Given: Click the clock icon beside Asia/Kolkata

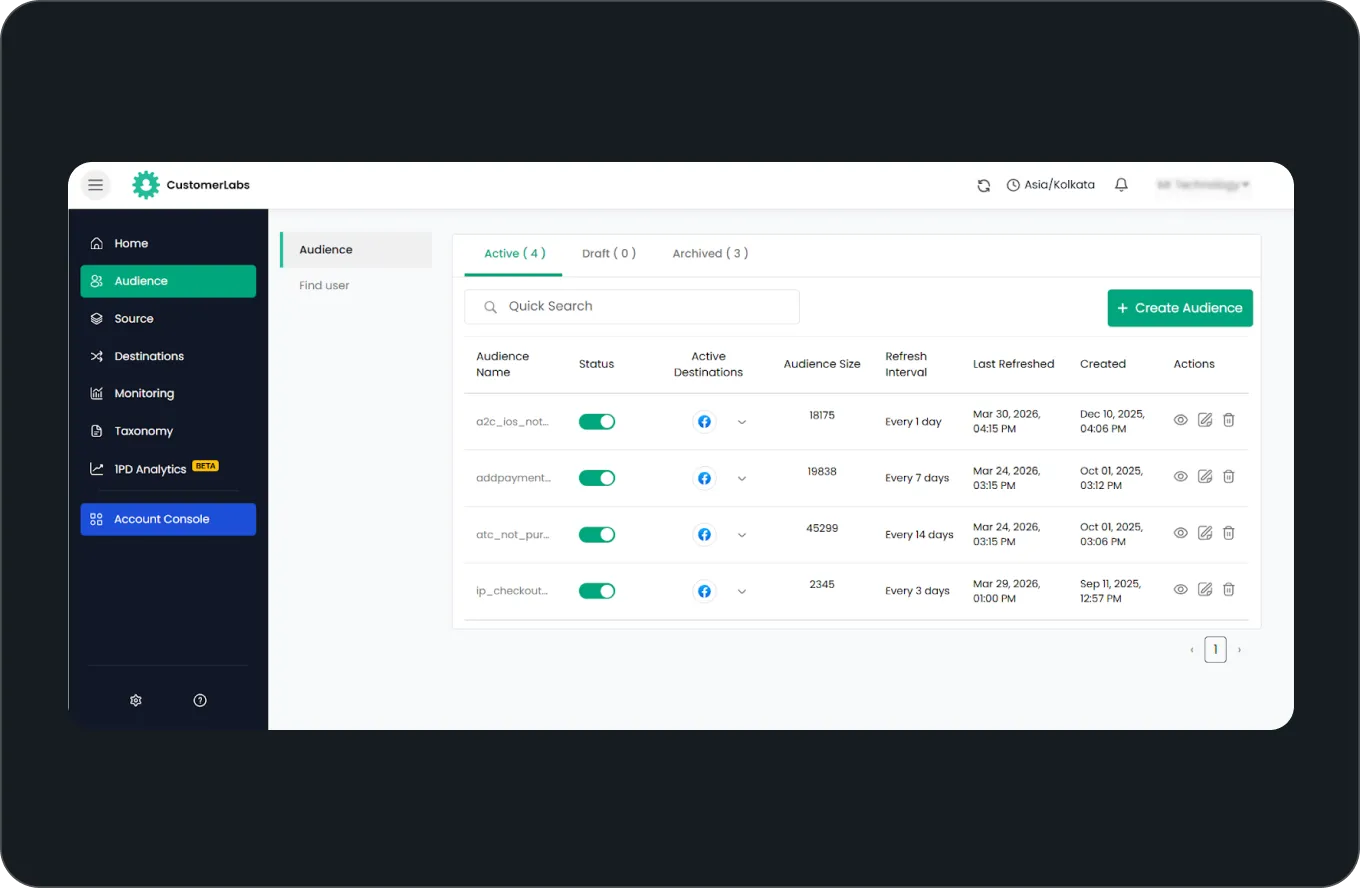Looking at the screenshot, I should (1013, 185).
